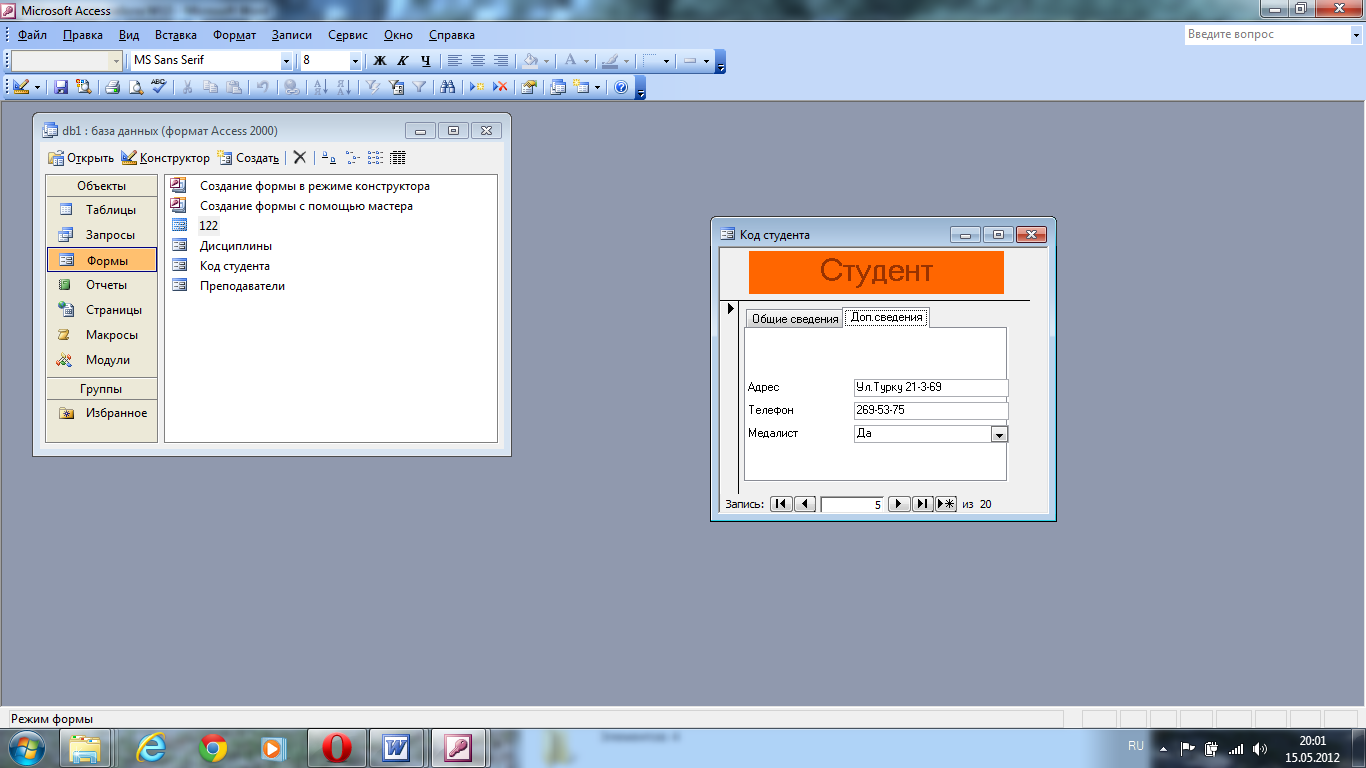Open the object selector dropdown
This screenshot has height=768, width=1366.
click(114, 61)
